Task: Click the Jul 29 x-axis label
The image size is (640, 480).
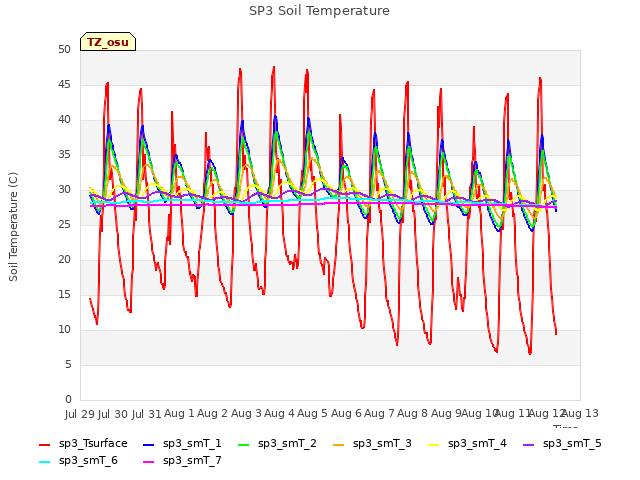Action: (80, 414)
